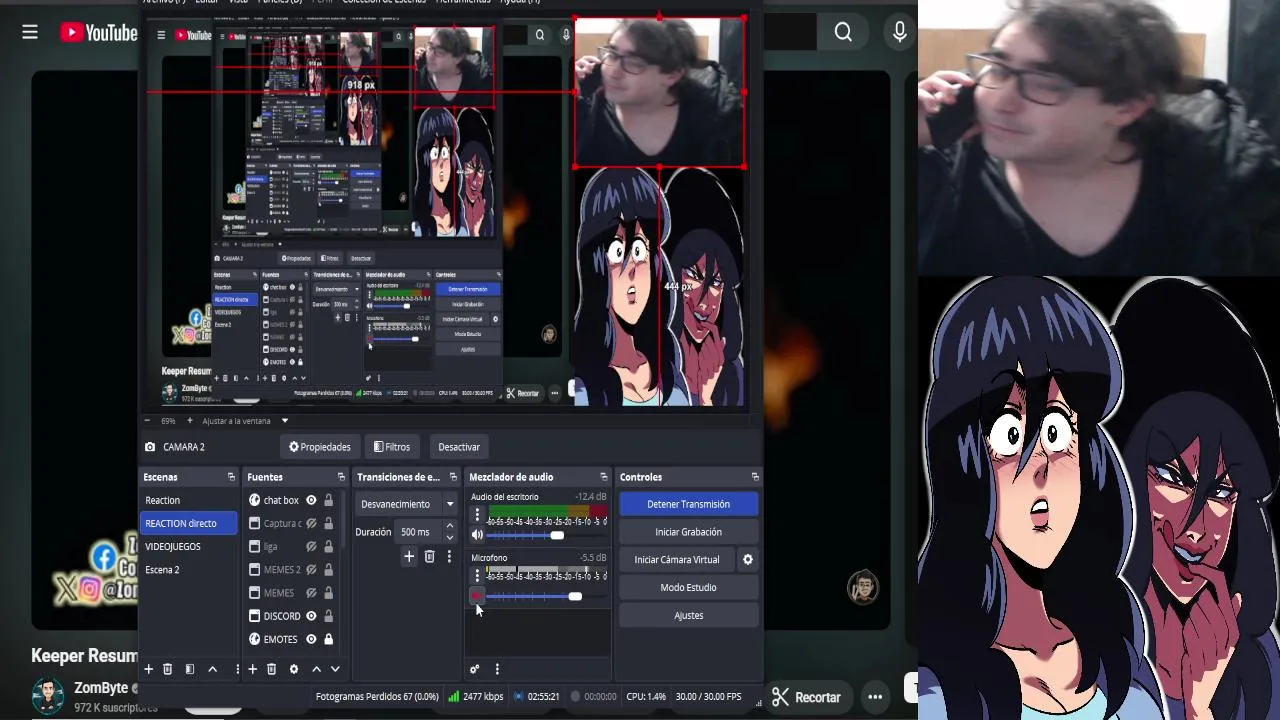Show the liga source
The height and width of the screenshot is (720, 1280).
coord(311,546)
